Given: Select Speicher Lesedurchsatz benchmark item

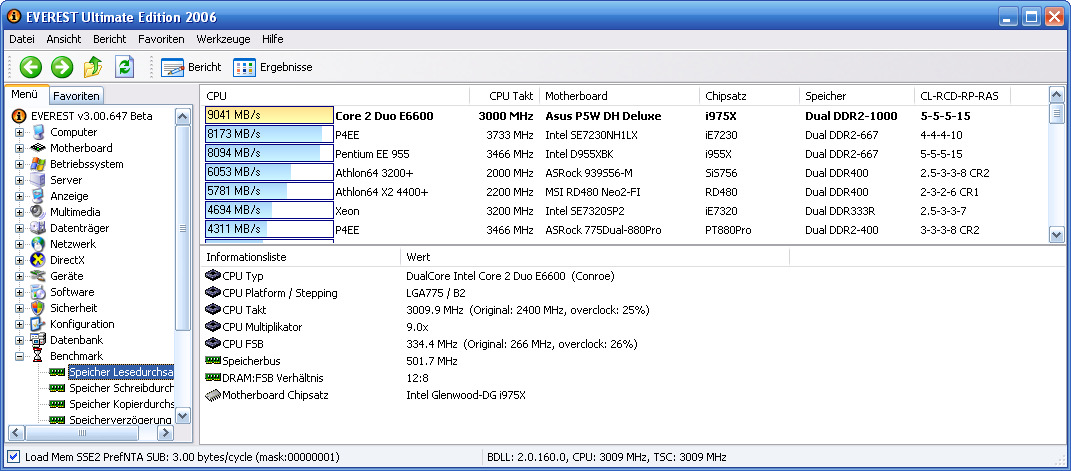Looking at the screenshot, I should (121, 372).
